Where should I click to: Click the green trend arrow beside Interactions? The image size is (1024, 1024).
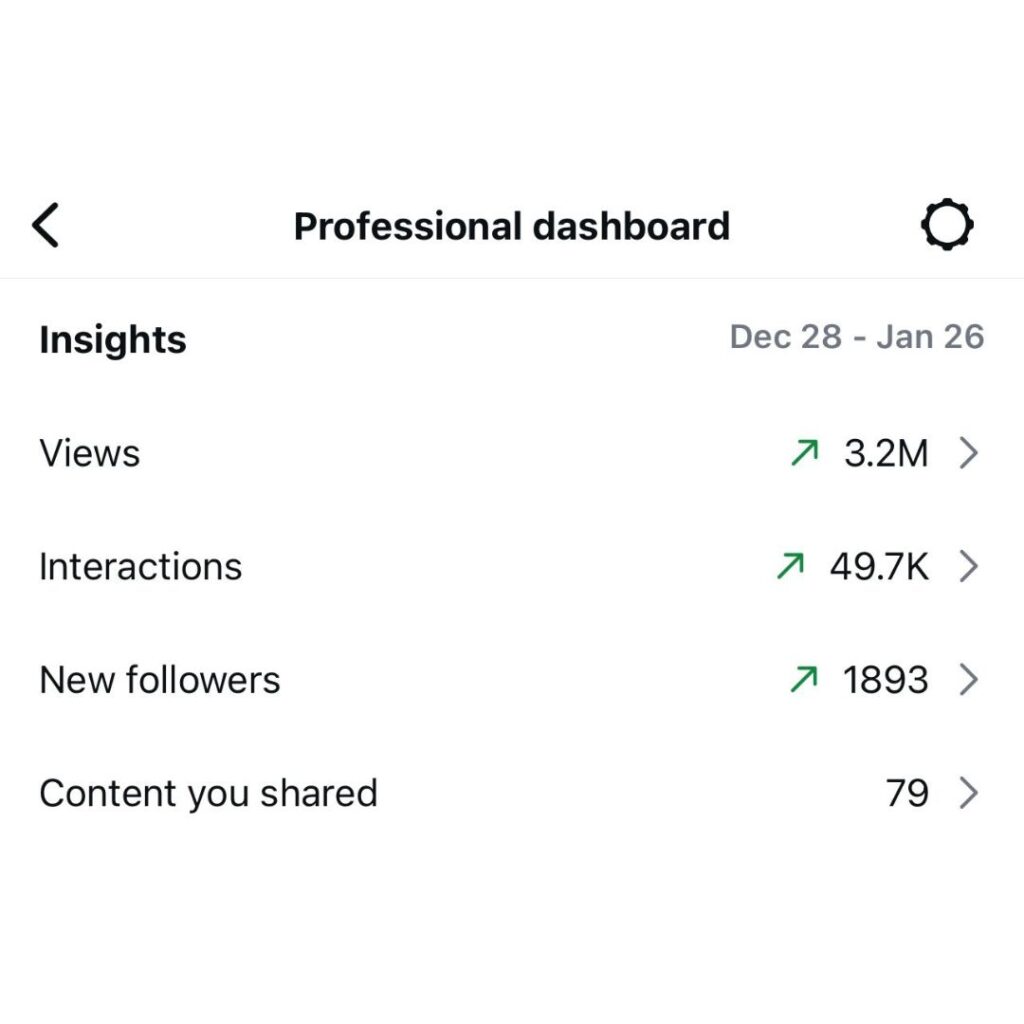[789, 567]
